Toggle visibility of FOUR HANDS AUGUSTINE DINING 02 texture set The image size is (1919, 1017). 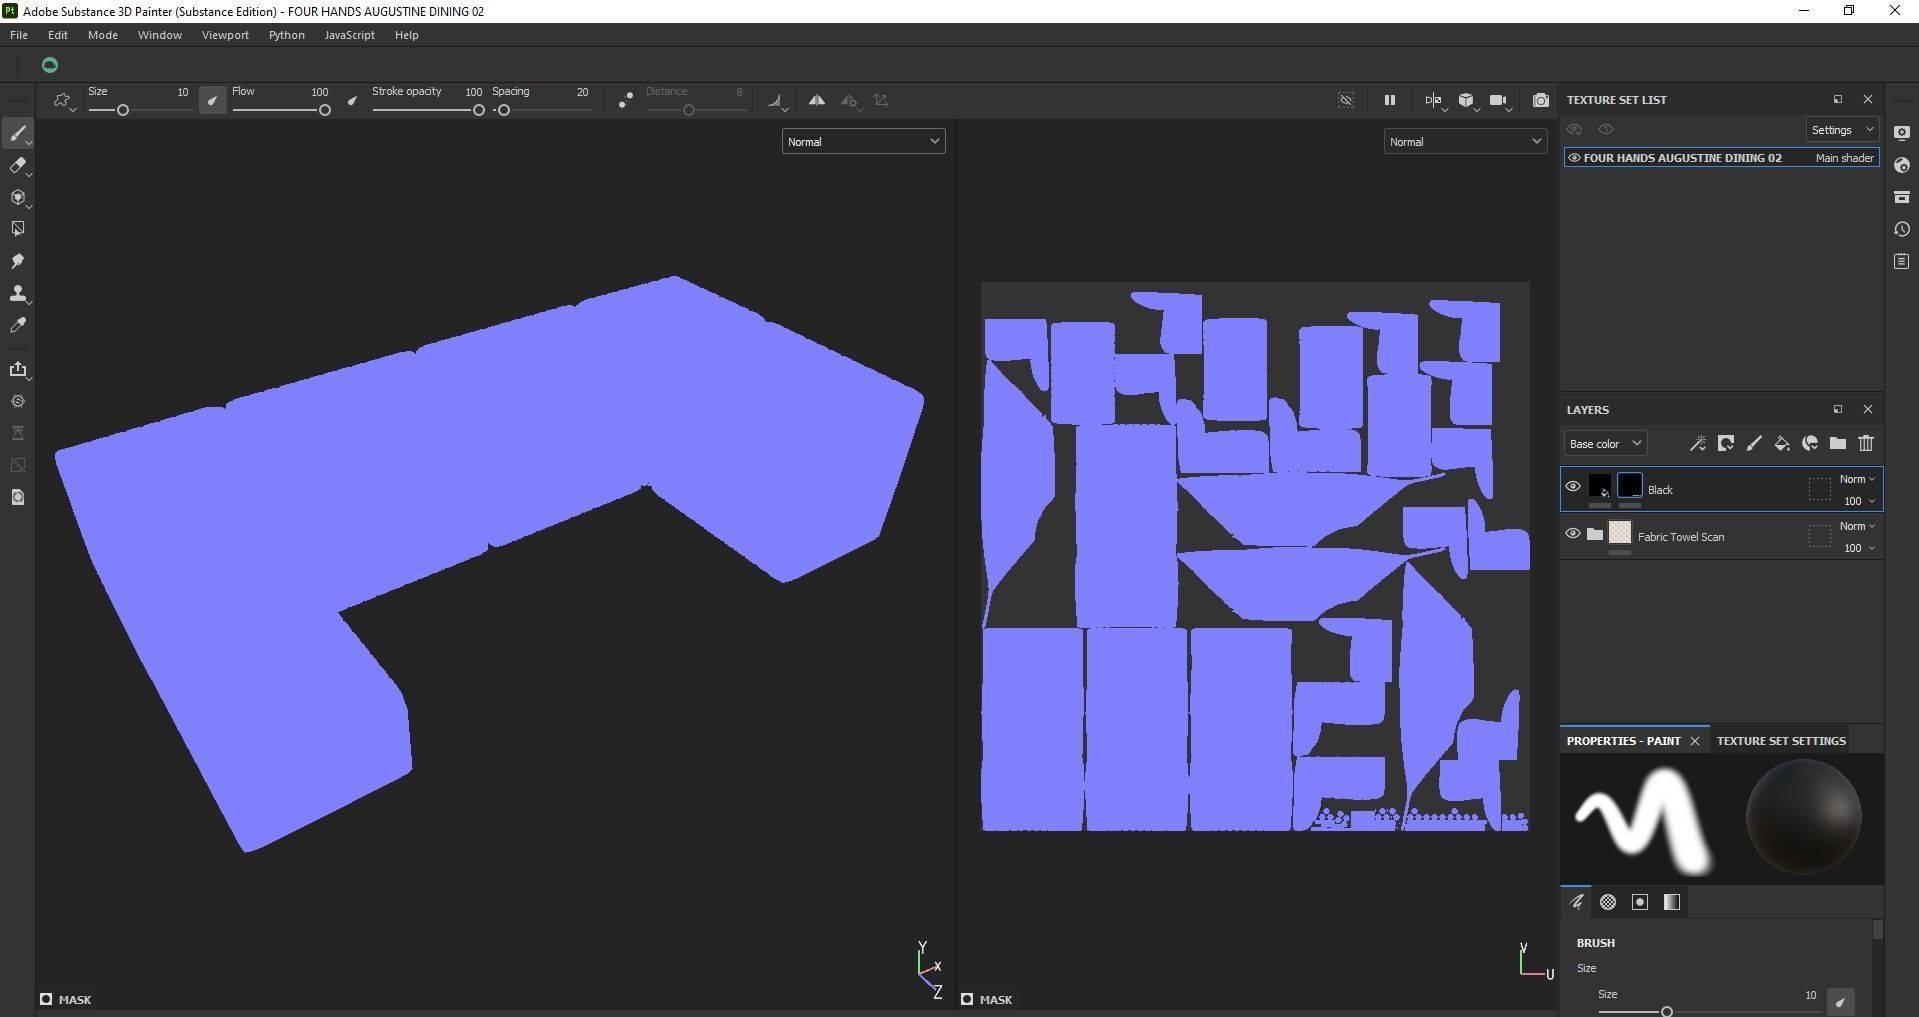[1574, 158]
